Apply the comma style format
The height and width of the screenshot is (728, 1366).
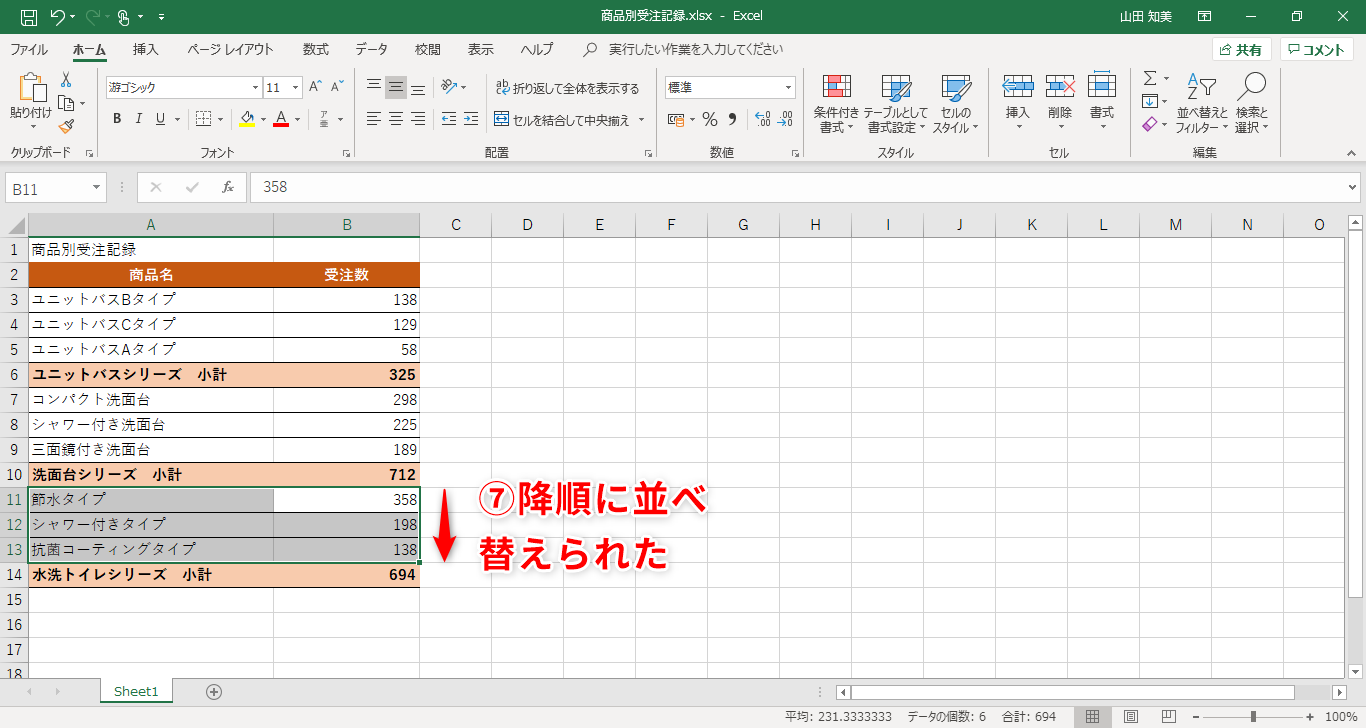[732, 119]
